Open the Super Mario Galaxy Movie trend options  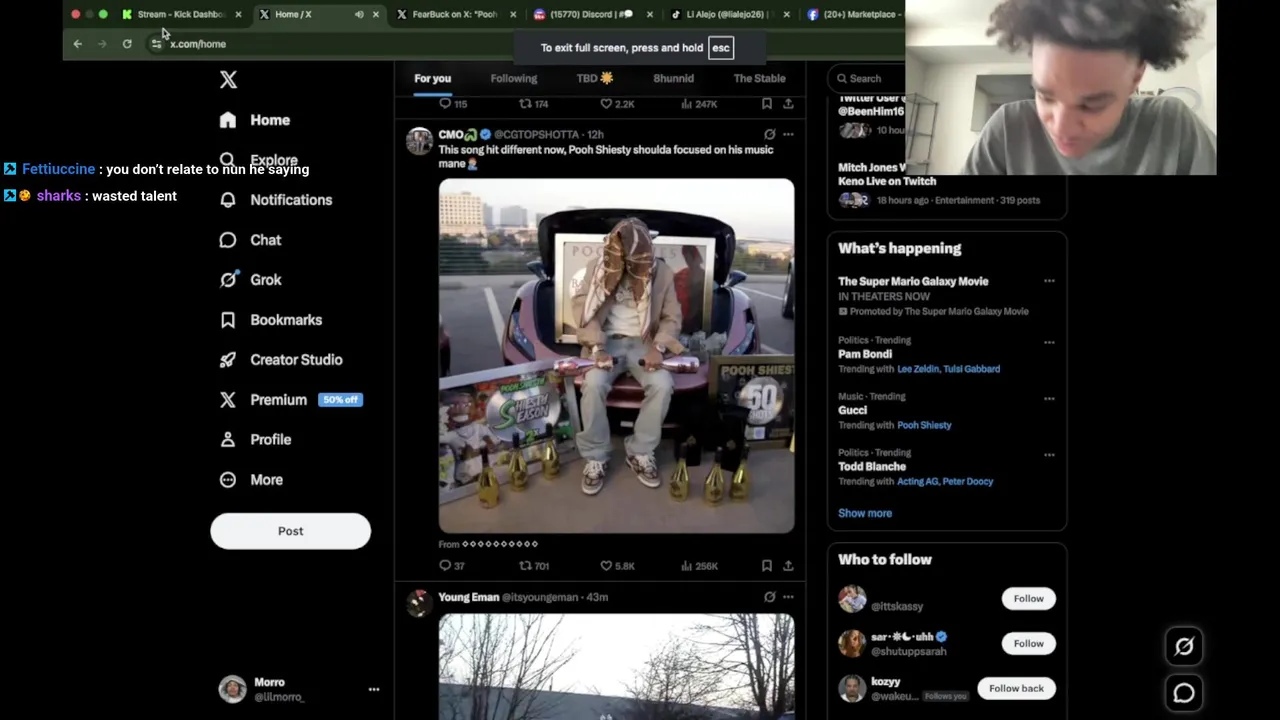pyautogui.click(x=1049, y=281)
